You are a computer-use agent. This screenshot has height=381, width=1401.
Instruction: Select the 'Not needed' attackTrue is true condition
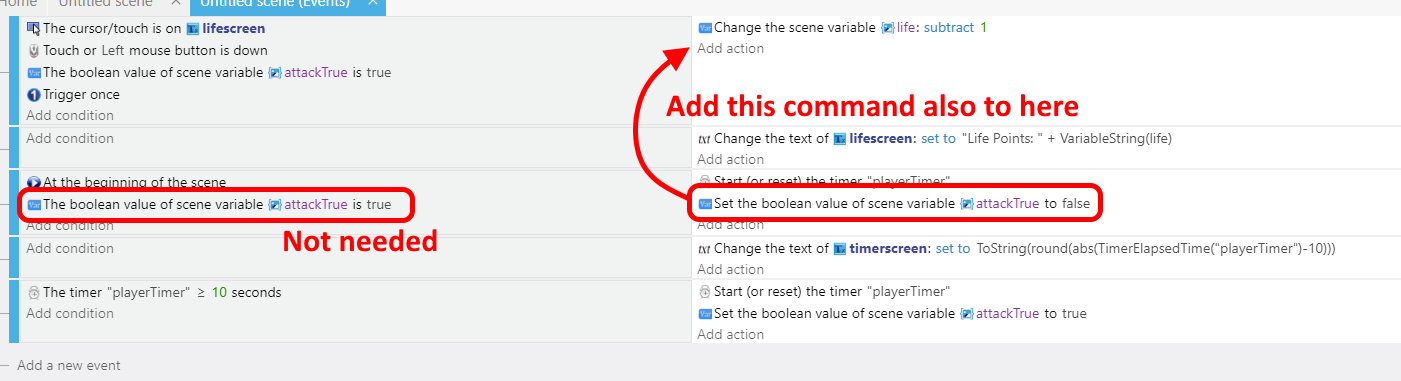tap(209, 204)
